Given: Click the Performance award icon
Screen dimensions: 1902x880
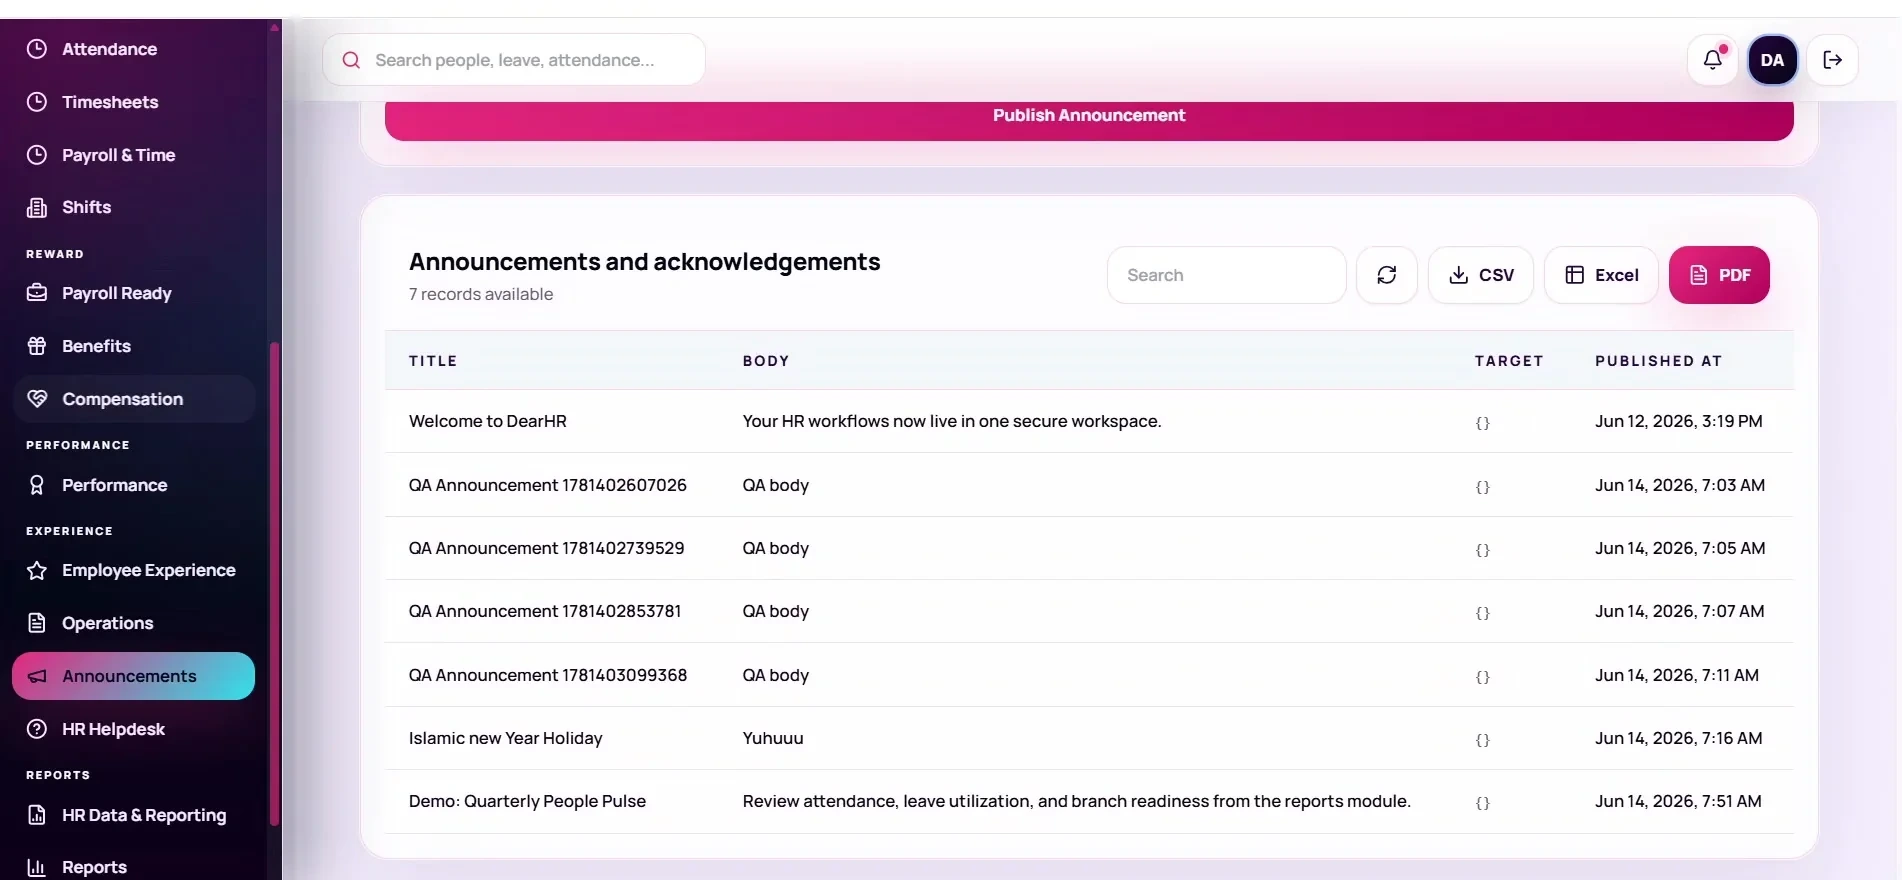Looking at the screenshot, I should click(x=37, y=485).
